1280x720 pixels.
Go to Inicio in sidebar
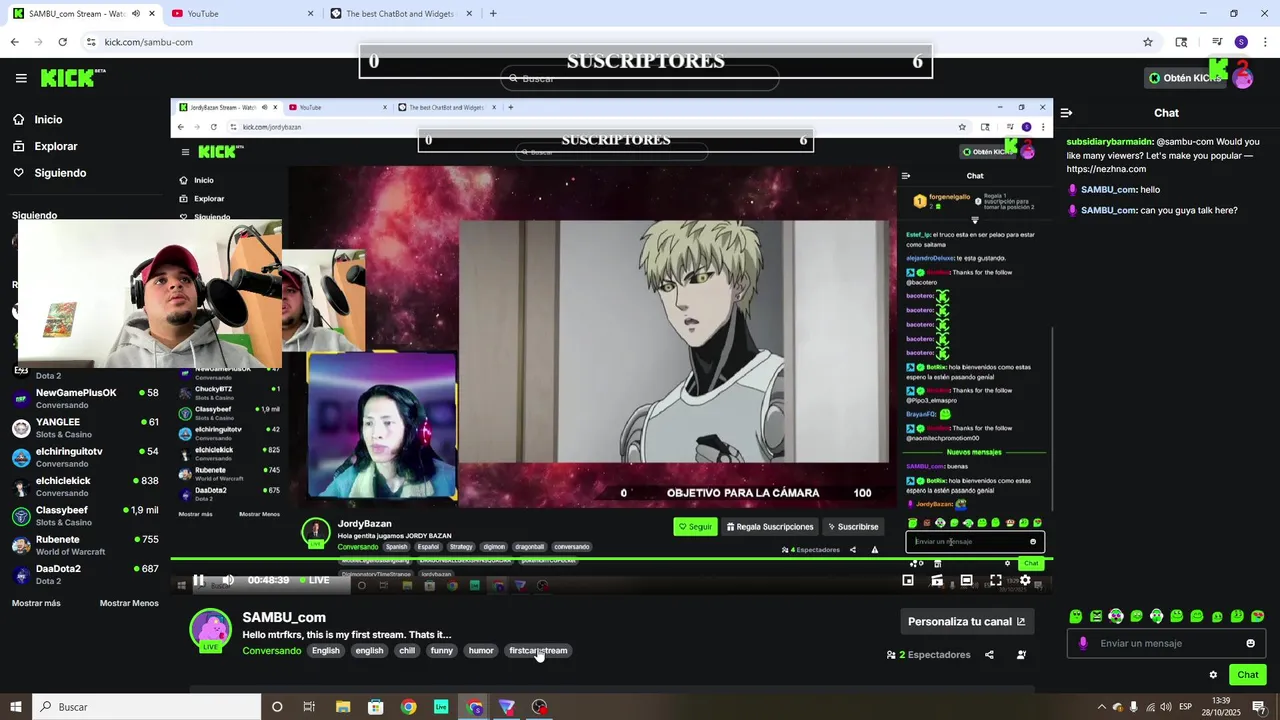[x=48, y=119]
